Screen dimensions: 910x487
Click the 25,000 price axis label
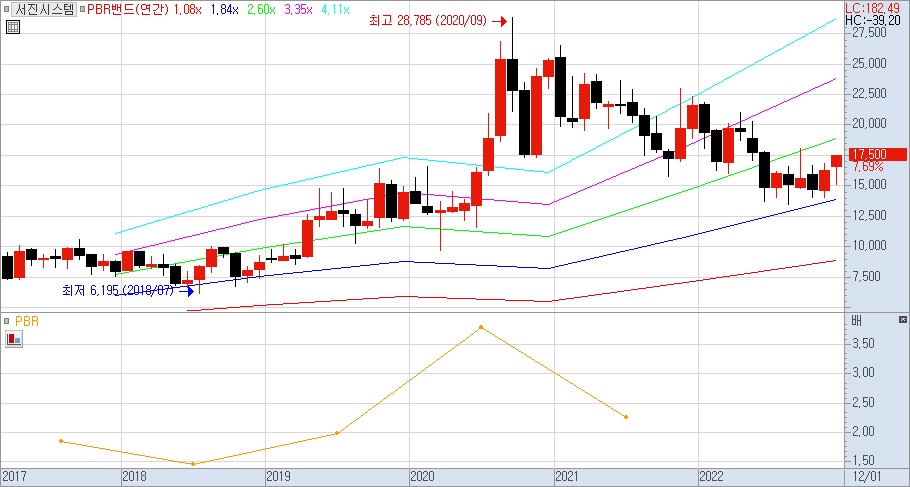click(x=869, y=63)
